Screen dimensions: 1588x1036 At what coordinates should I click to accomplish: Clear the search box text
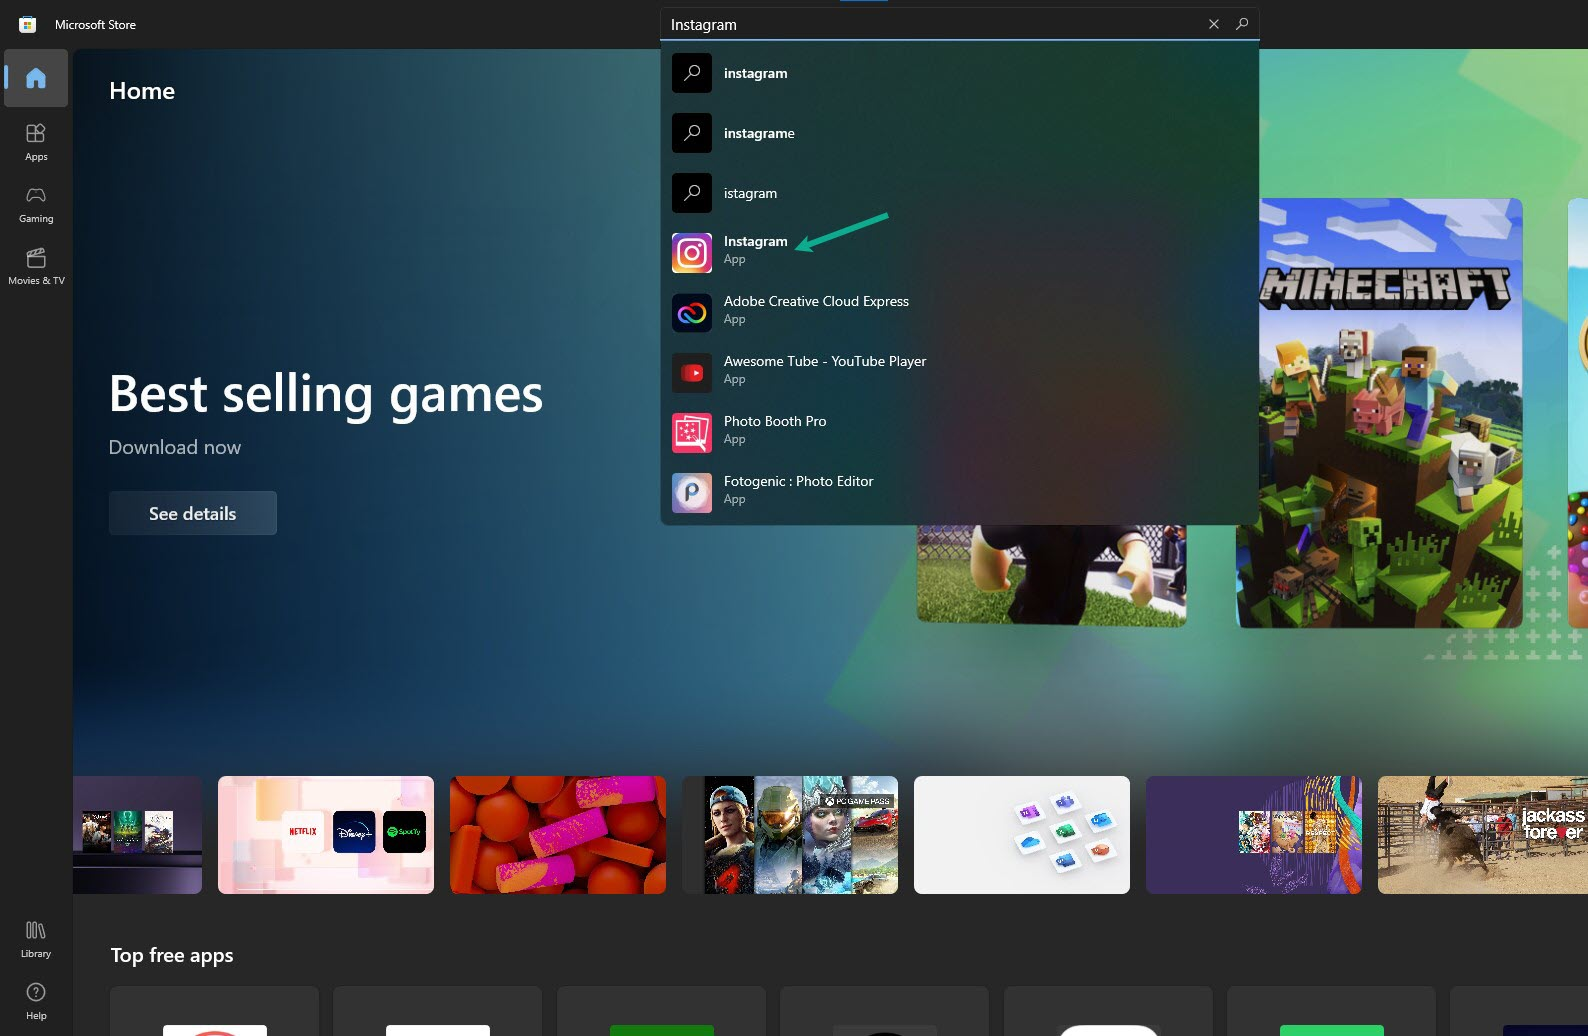coord(1214,24)
